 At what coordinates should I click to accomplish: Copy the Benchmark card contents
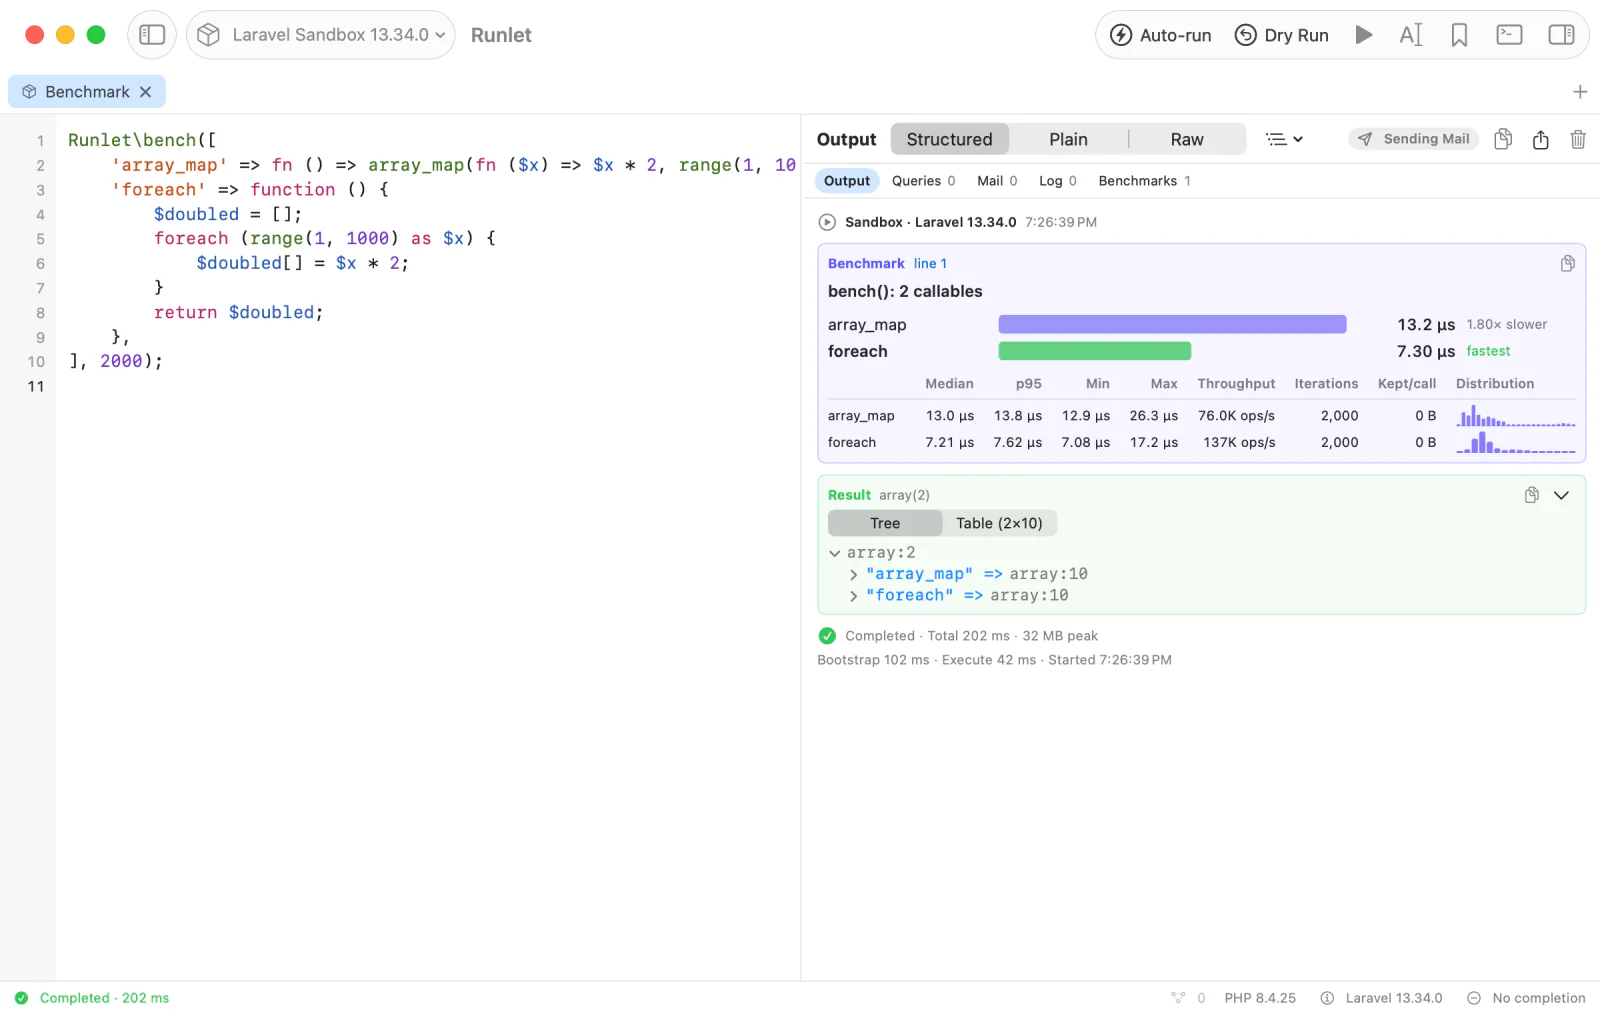click(1567, 264)
